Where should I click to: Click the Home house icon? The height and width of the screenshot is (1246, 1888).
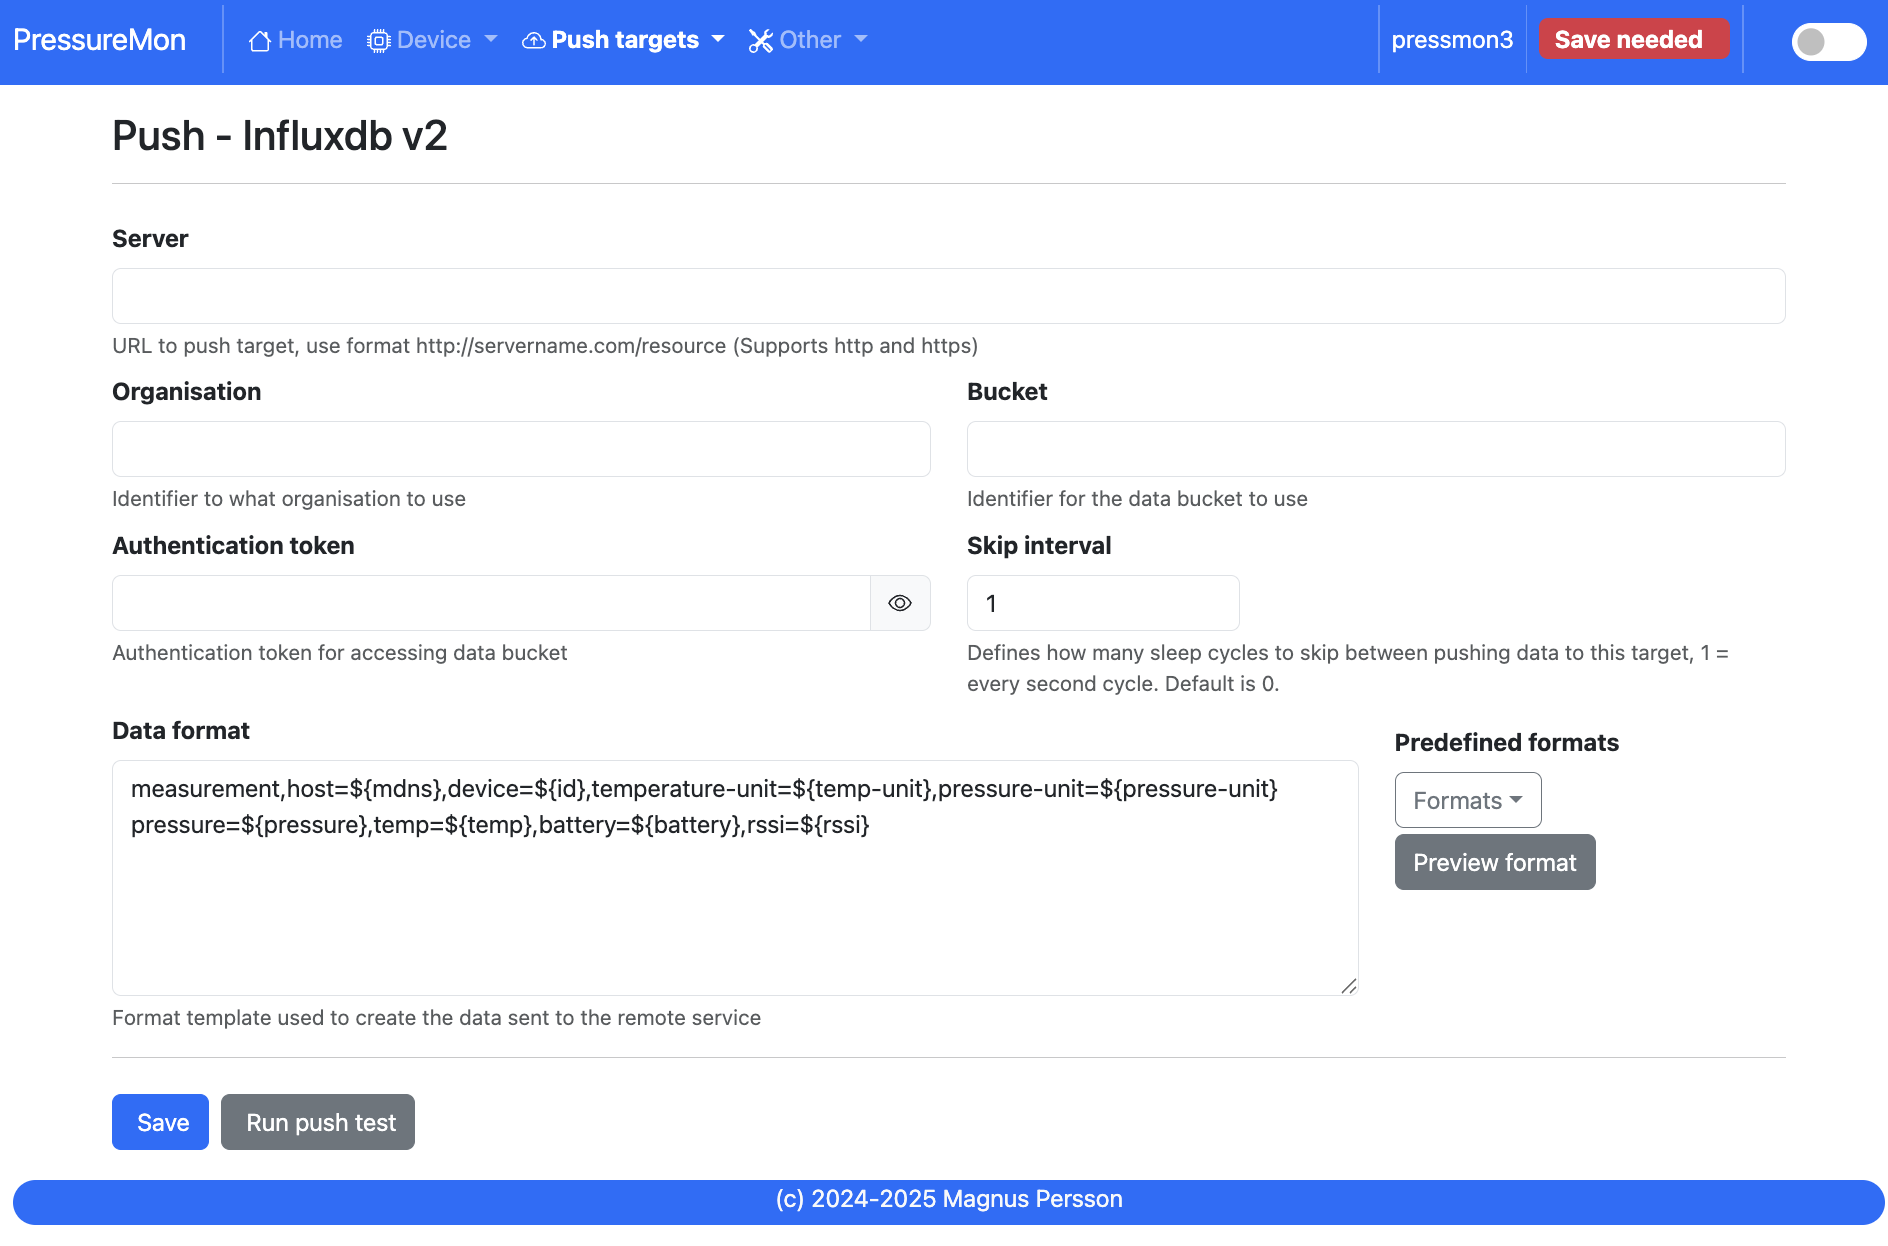[260, 41]
